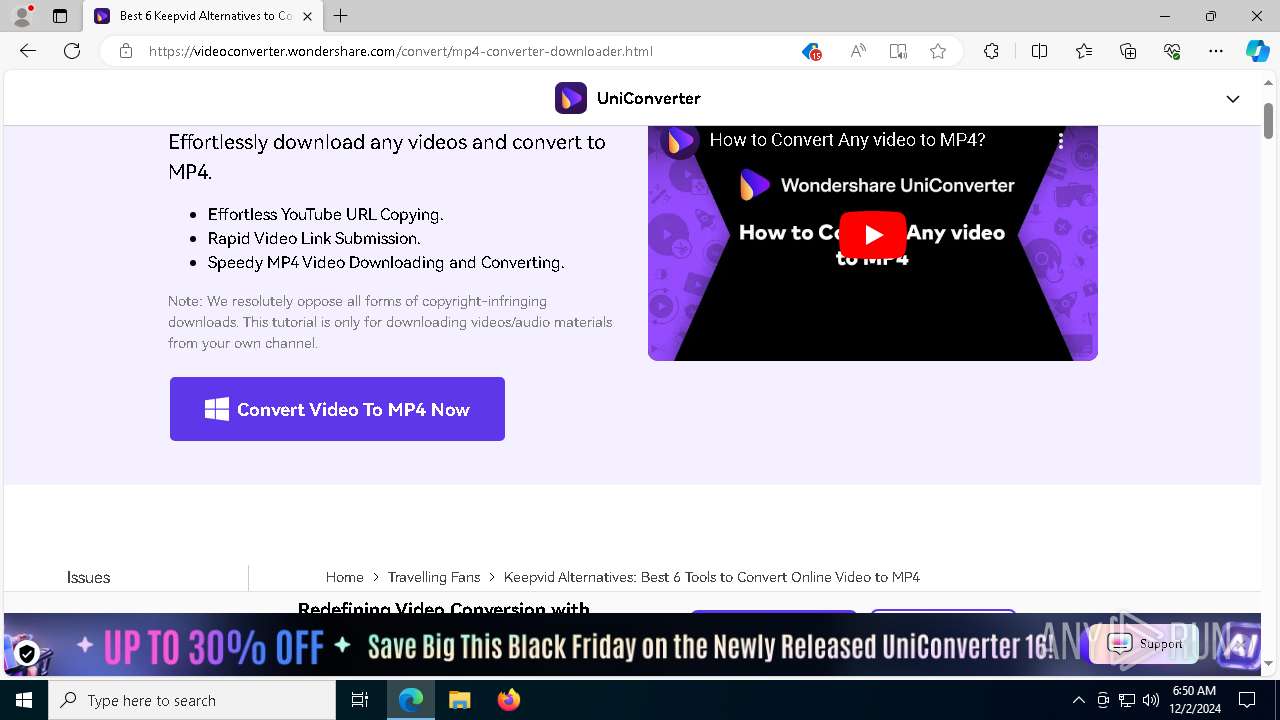Image resolution: width=1280 pixels, height=720 pixels.
Task: View site information padlock icon
Action: tap(126, 51)
